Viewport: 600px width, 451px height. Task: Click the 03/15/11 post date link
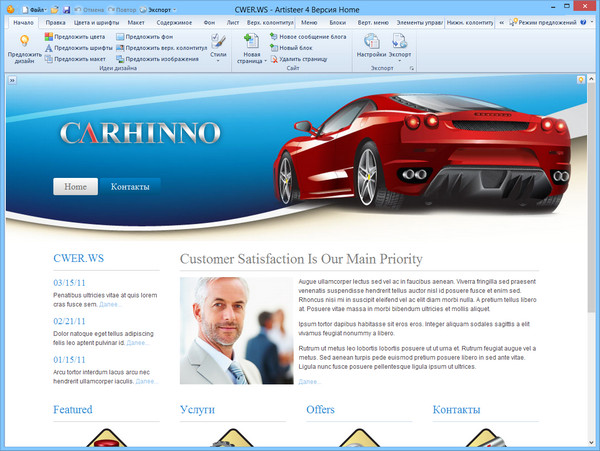point(70,283)
